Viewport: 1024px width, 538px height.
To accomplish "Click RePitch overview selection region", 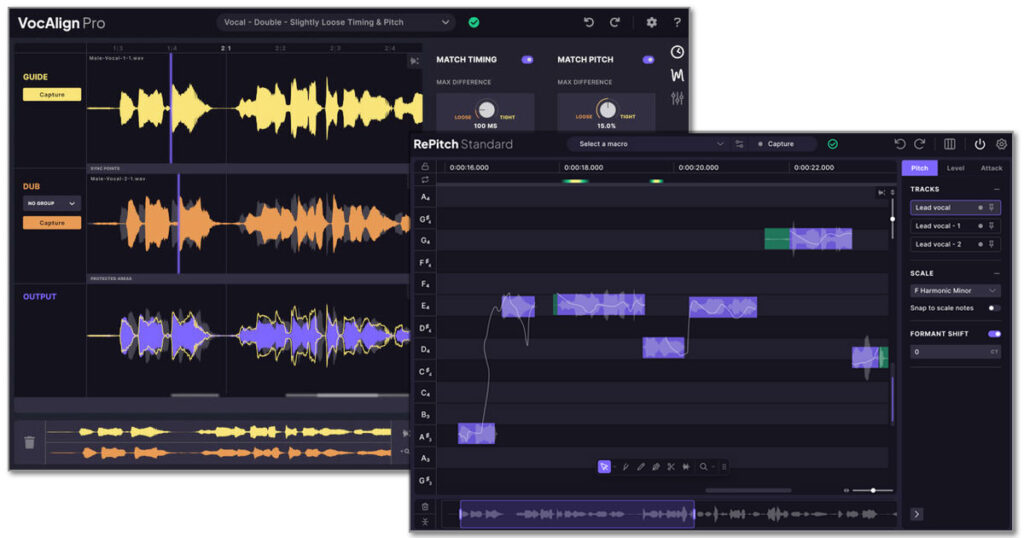I will (x=577, y=514).
